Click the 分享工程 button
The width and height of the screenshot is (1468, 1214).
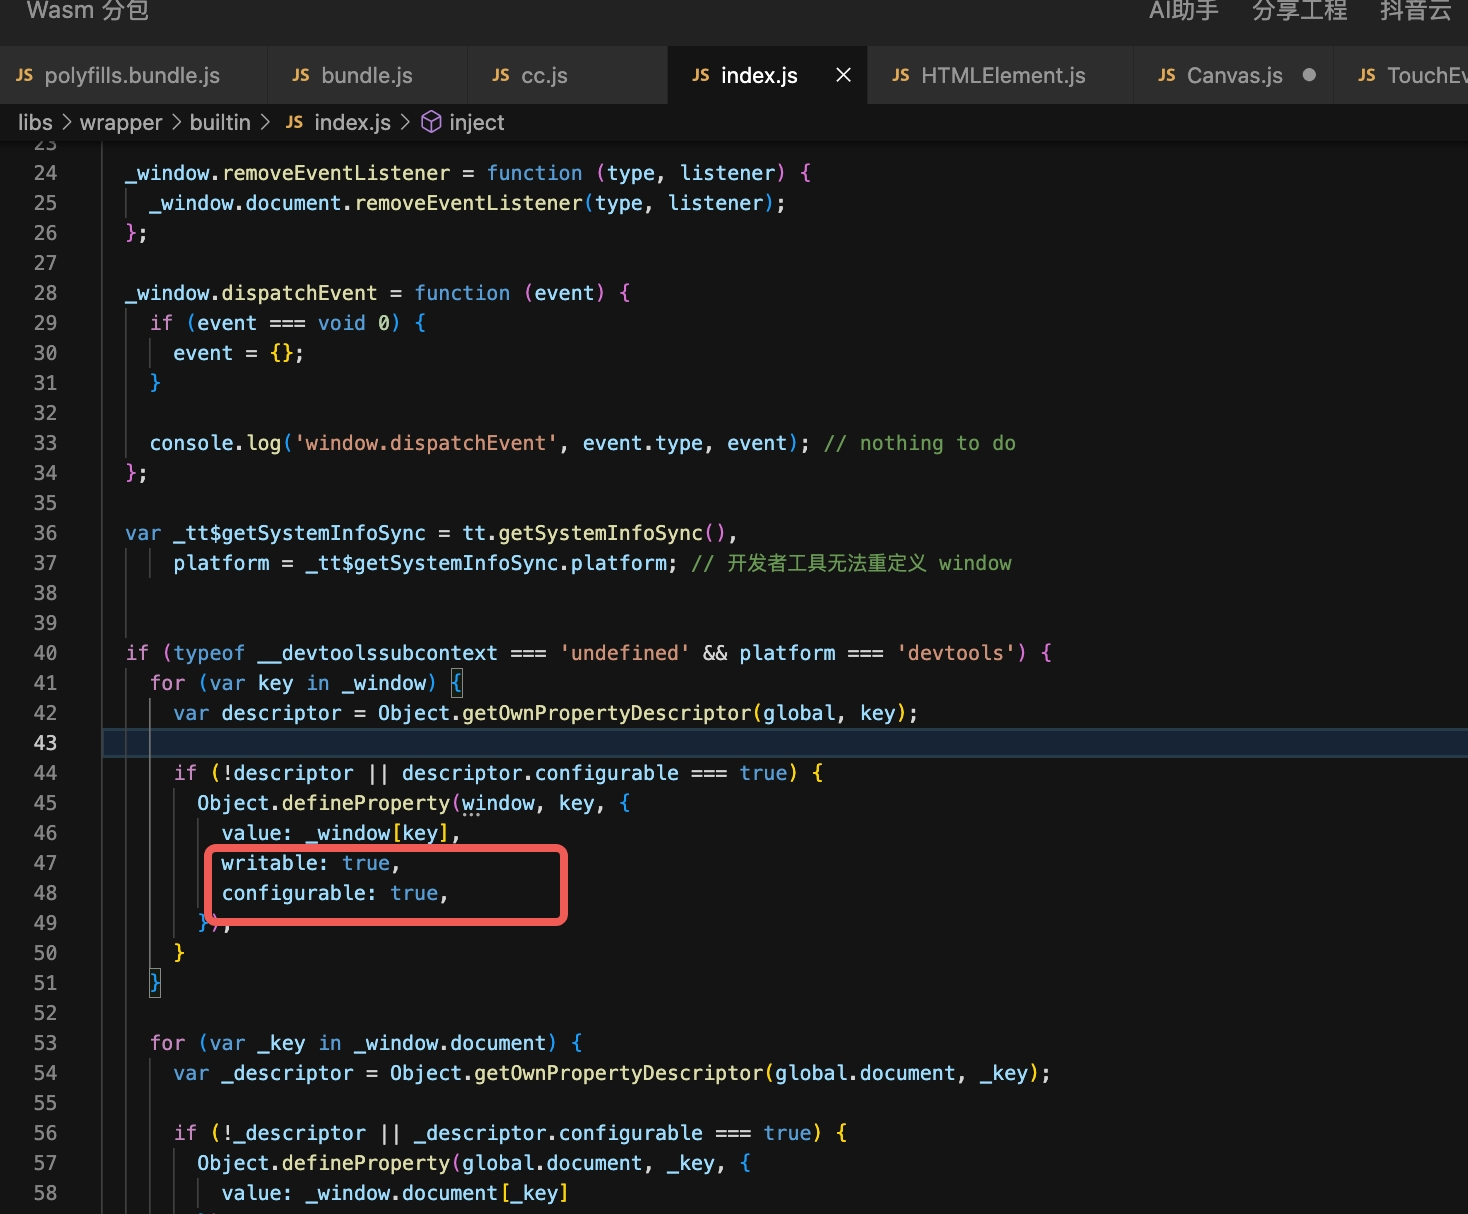tap(1299, 11)
